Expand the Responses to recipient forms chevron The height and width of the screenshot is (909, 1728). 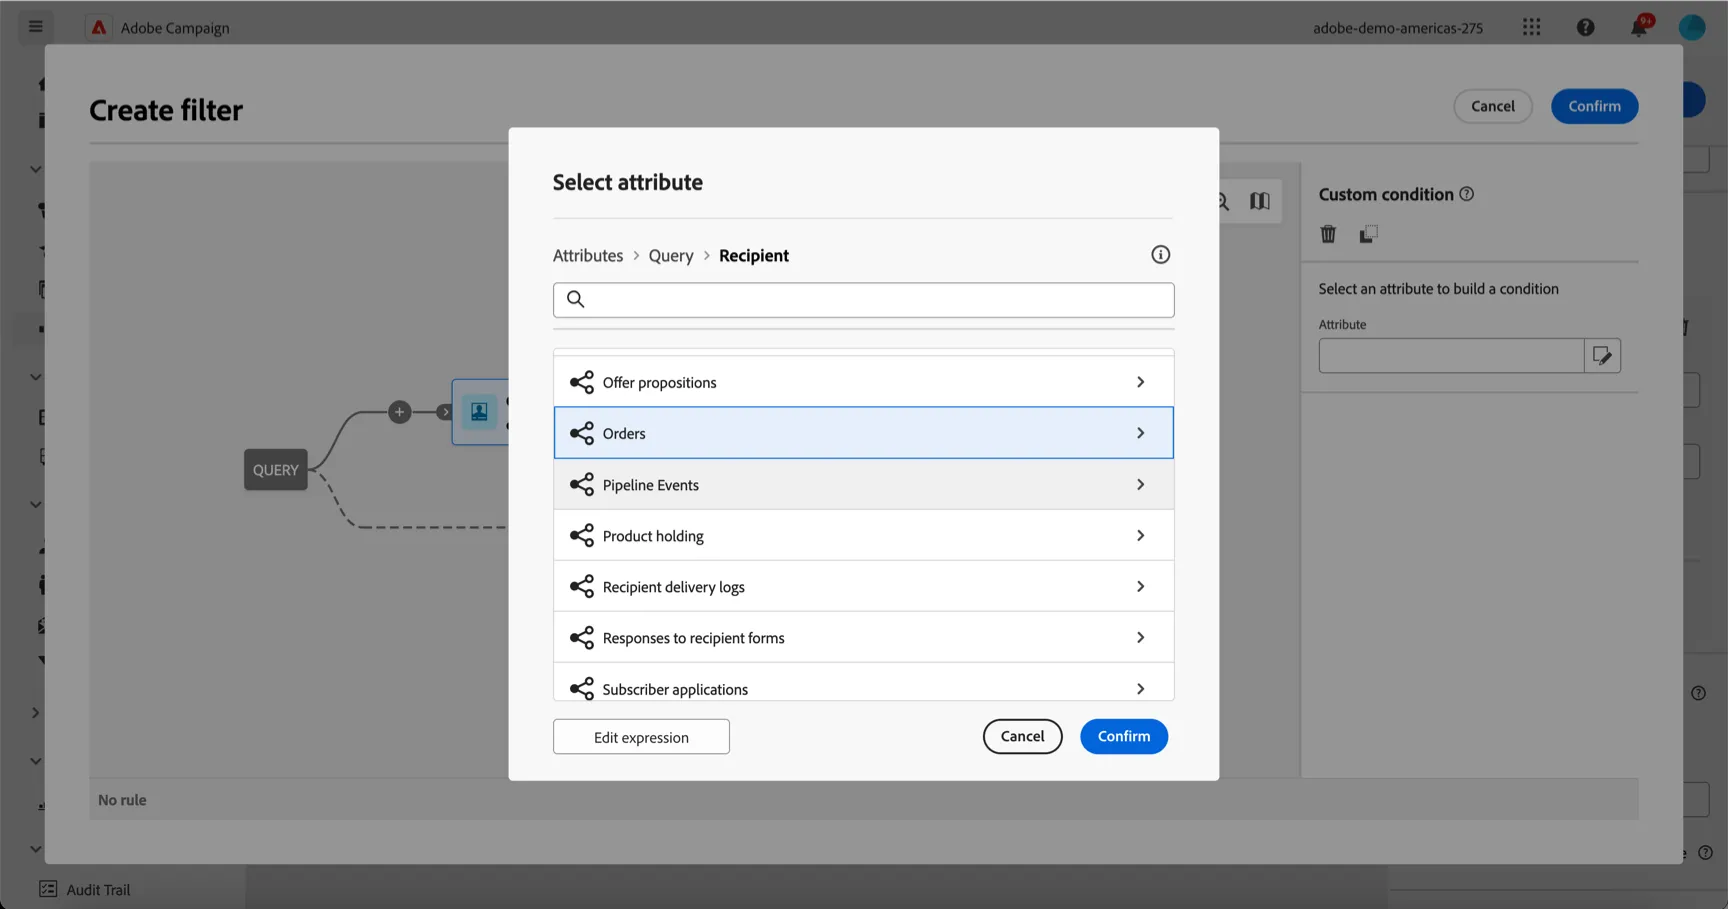[1140, 638]
